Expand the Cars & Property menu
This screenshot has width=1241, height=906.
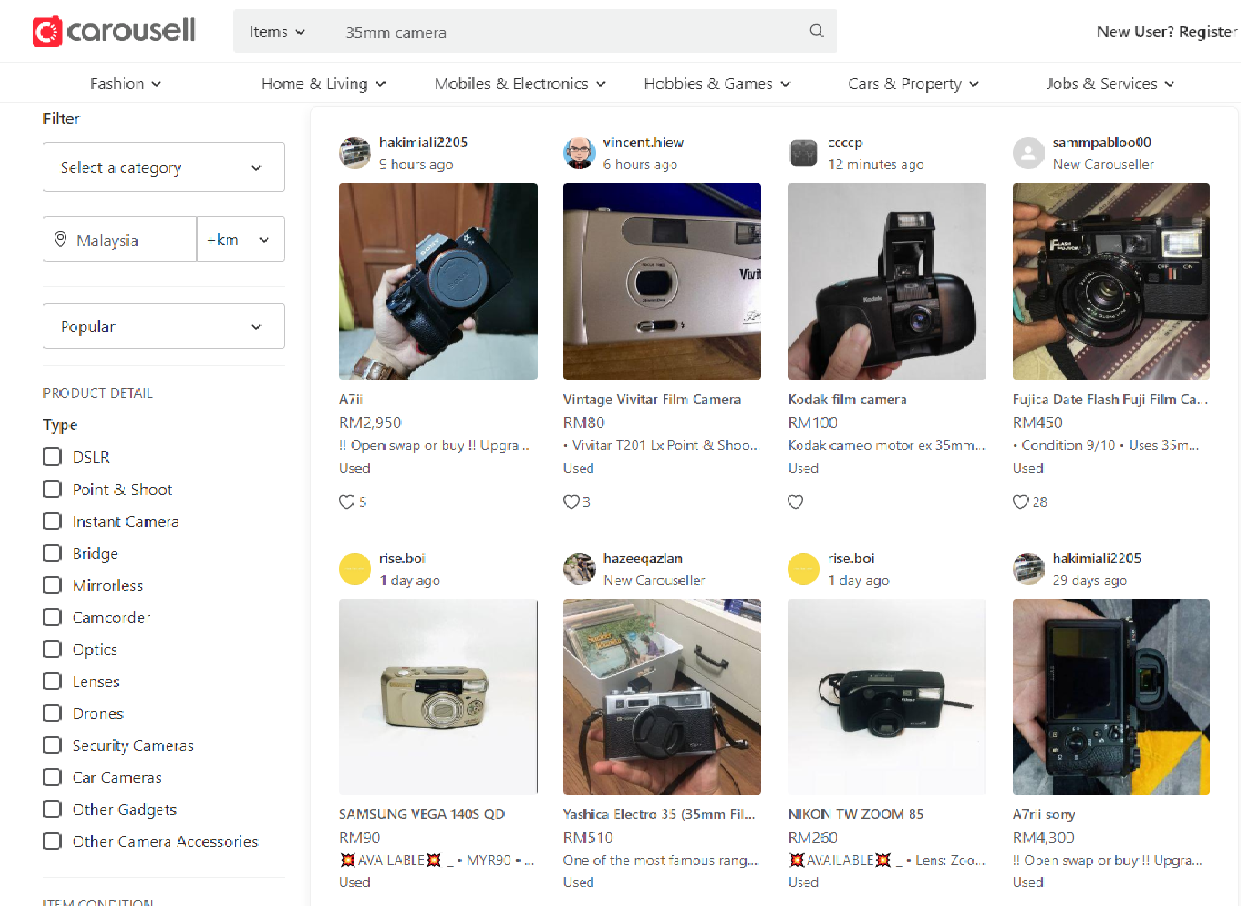pyautogui.click(x=914, y=84)
